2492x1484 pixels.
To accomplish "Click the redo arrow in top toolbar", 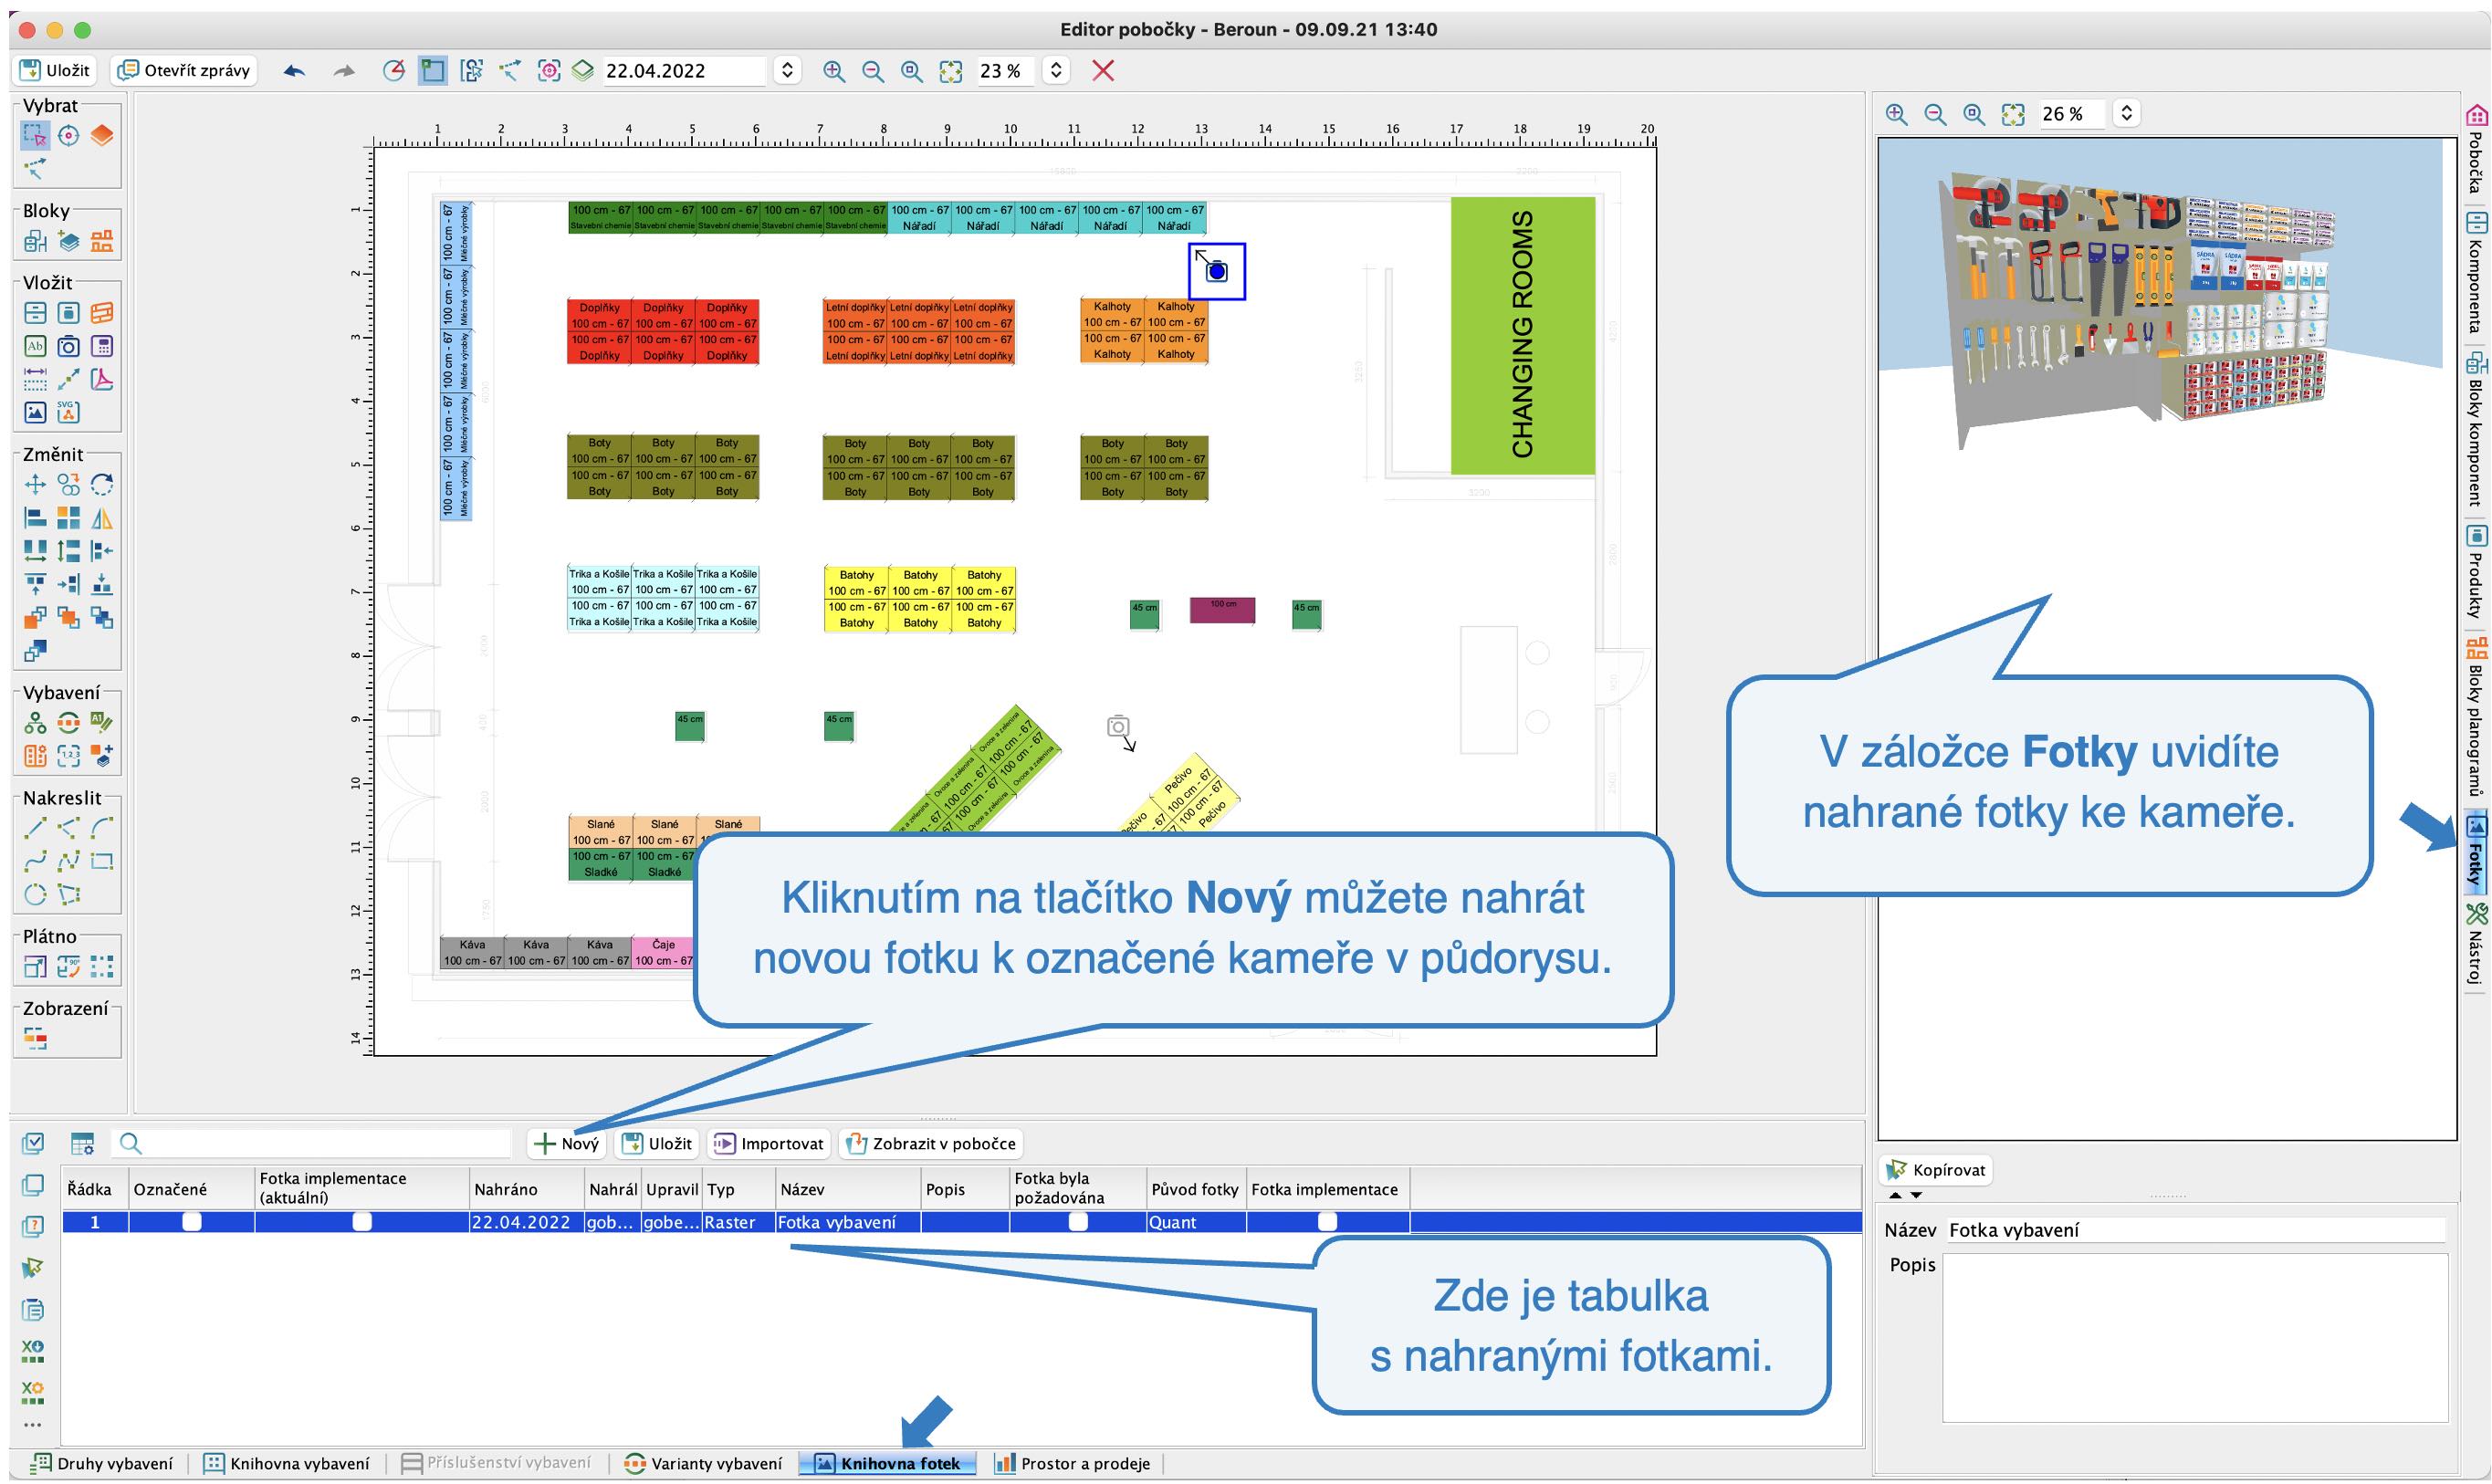I will click(x=343, y=71).
